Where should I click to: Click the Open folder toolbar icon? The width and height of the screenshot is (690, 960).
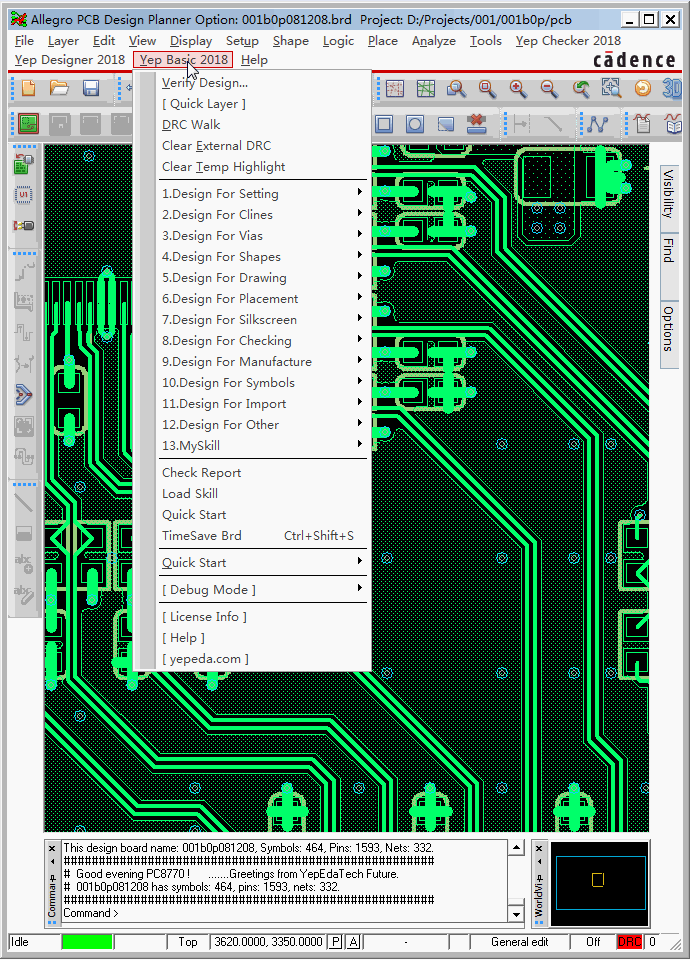coord(59,88)
